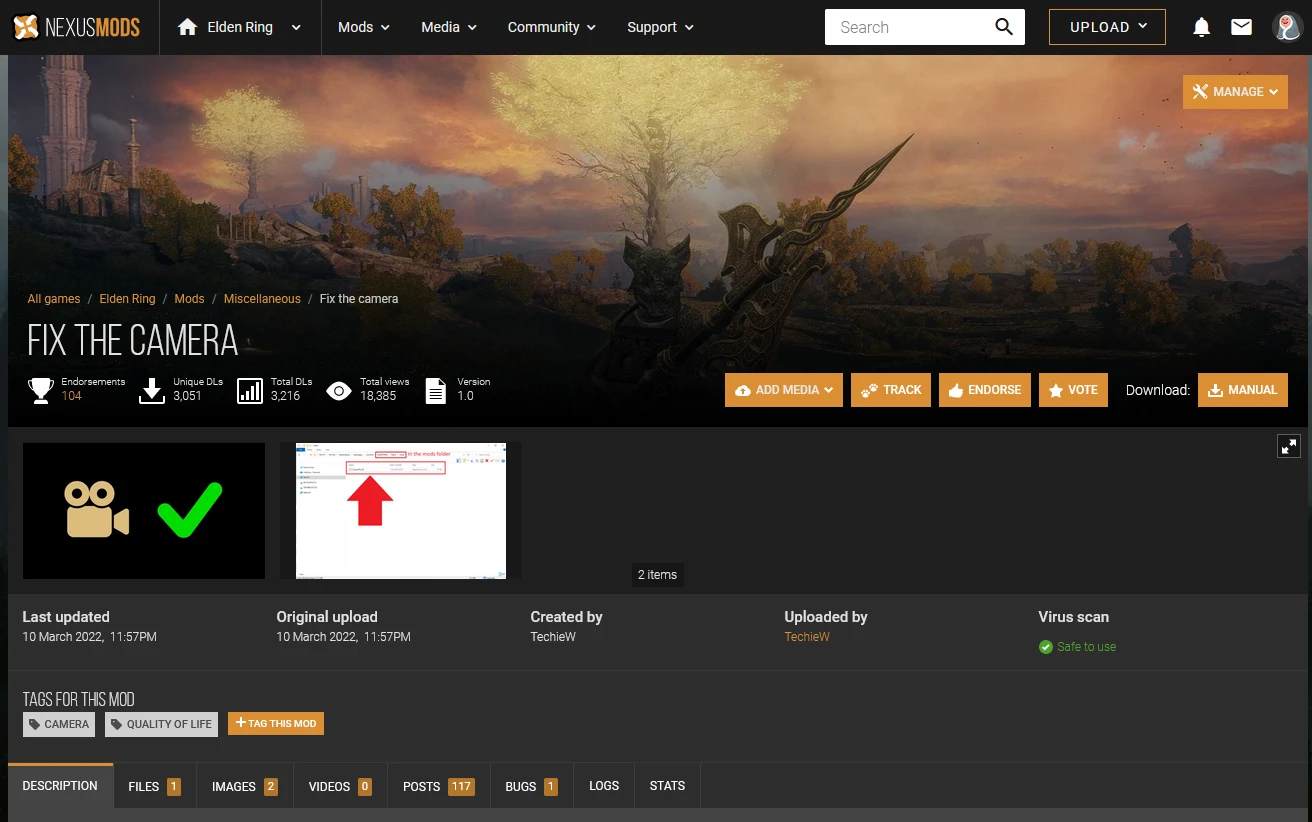
Task: Switch to the Files tab
Action: click(x=154, y=786)
